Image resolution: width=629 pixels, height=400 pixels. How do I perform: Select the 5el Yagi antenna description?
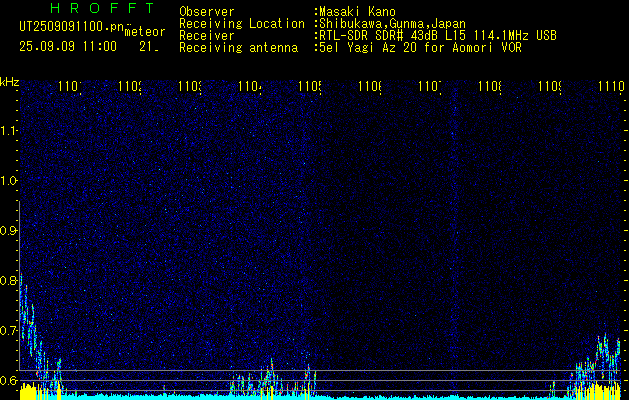[420, 48]
